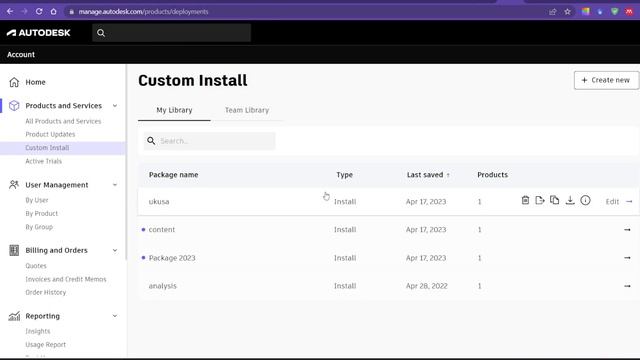
Task: Open Order History page
Action: 46,292
